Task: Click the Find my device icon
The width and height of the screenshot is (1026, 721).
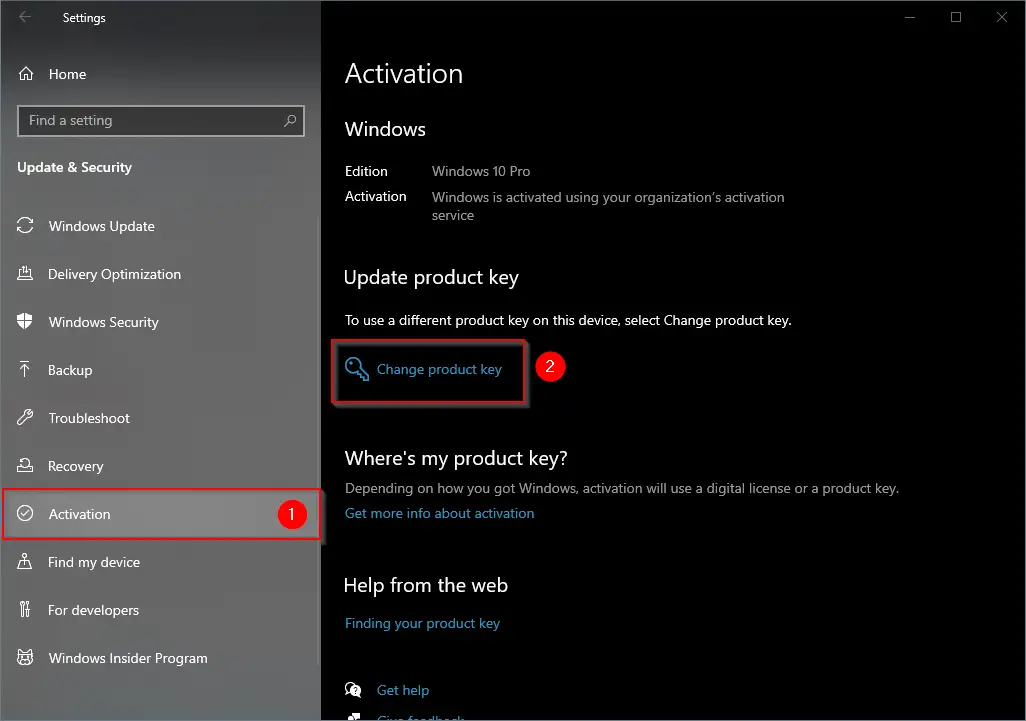Action: click(25, 561)
